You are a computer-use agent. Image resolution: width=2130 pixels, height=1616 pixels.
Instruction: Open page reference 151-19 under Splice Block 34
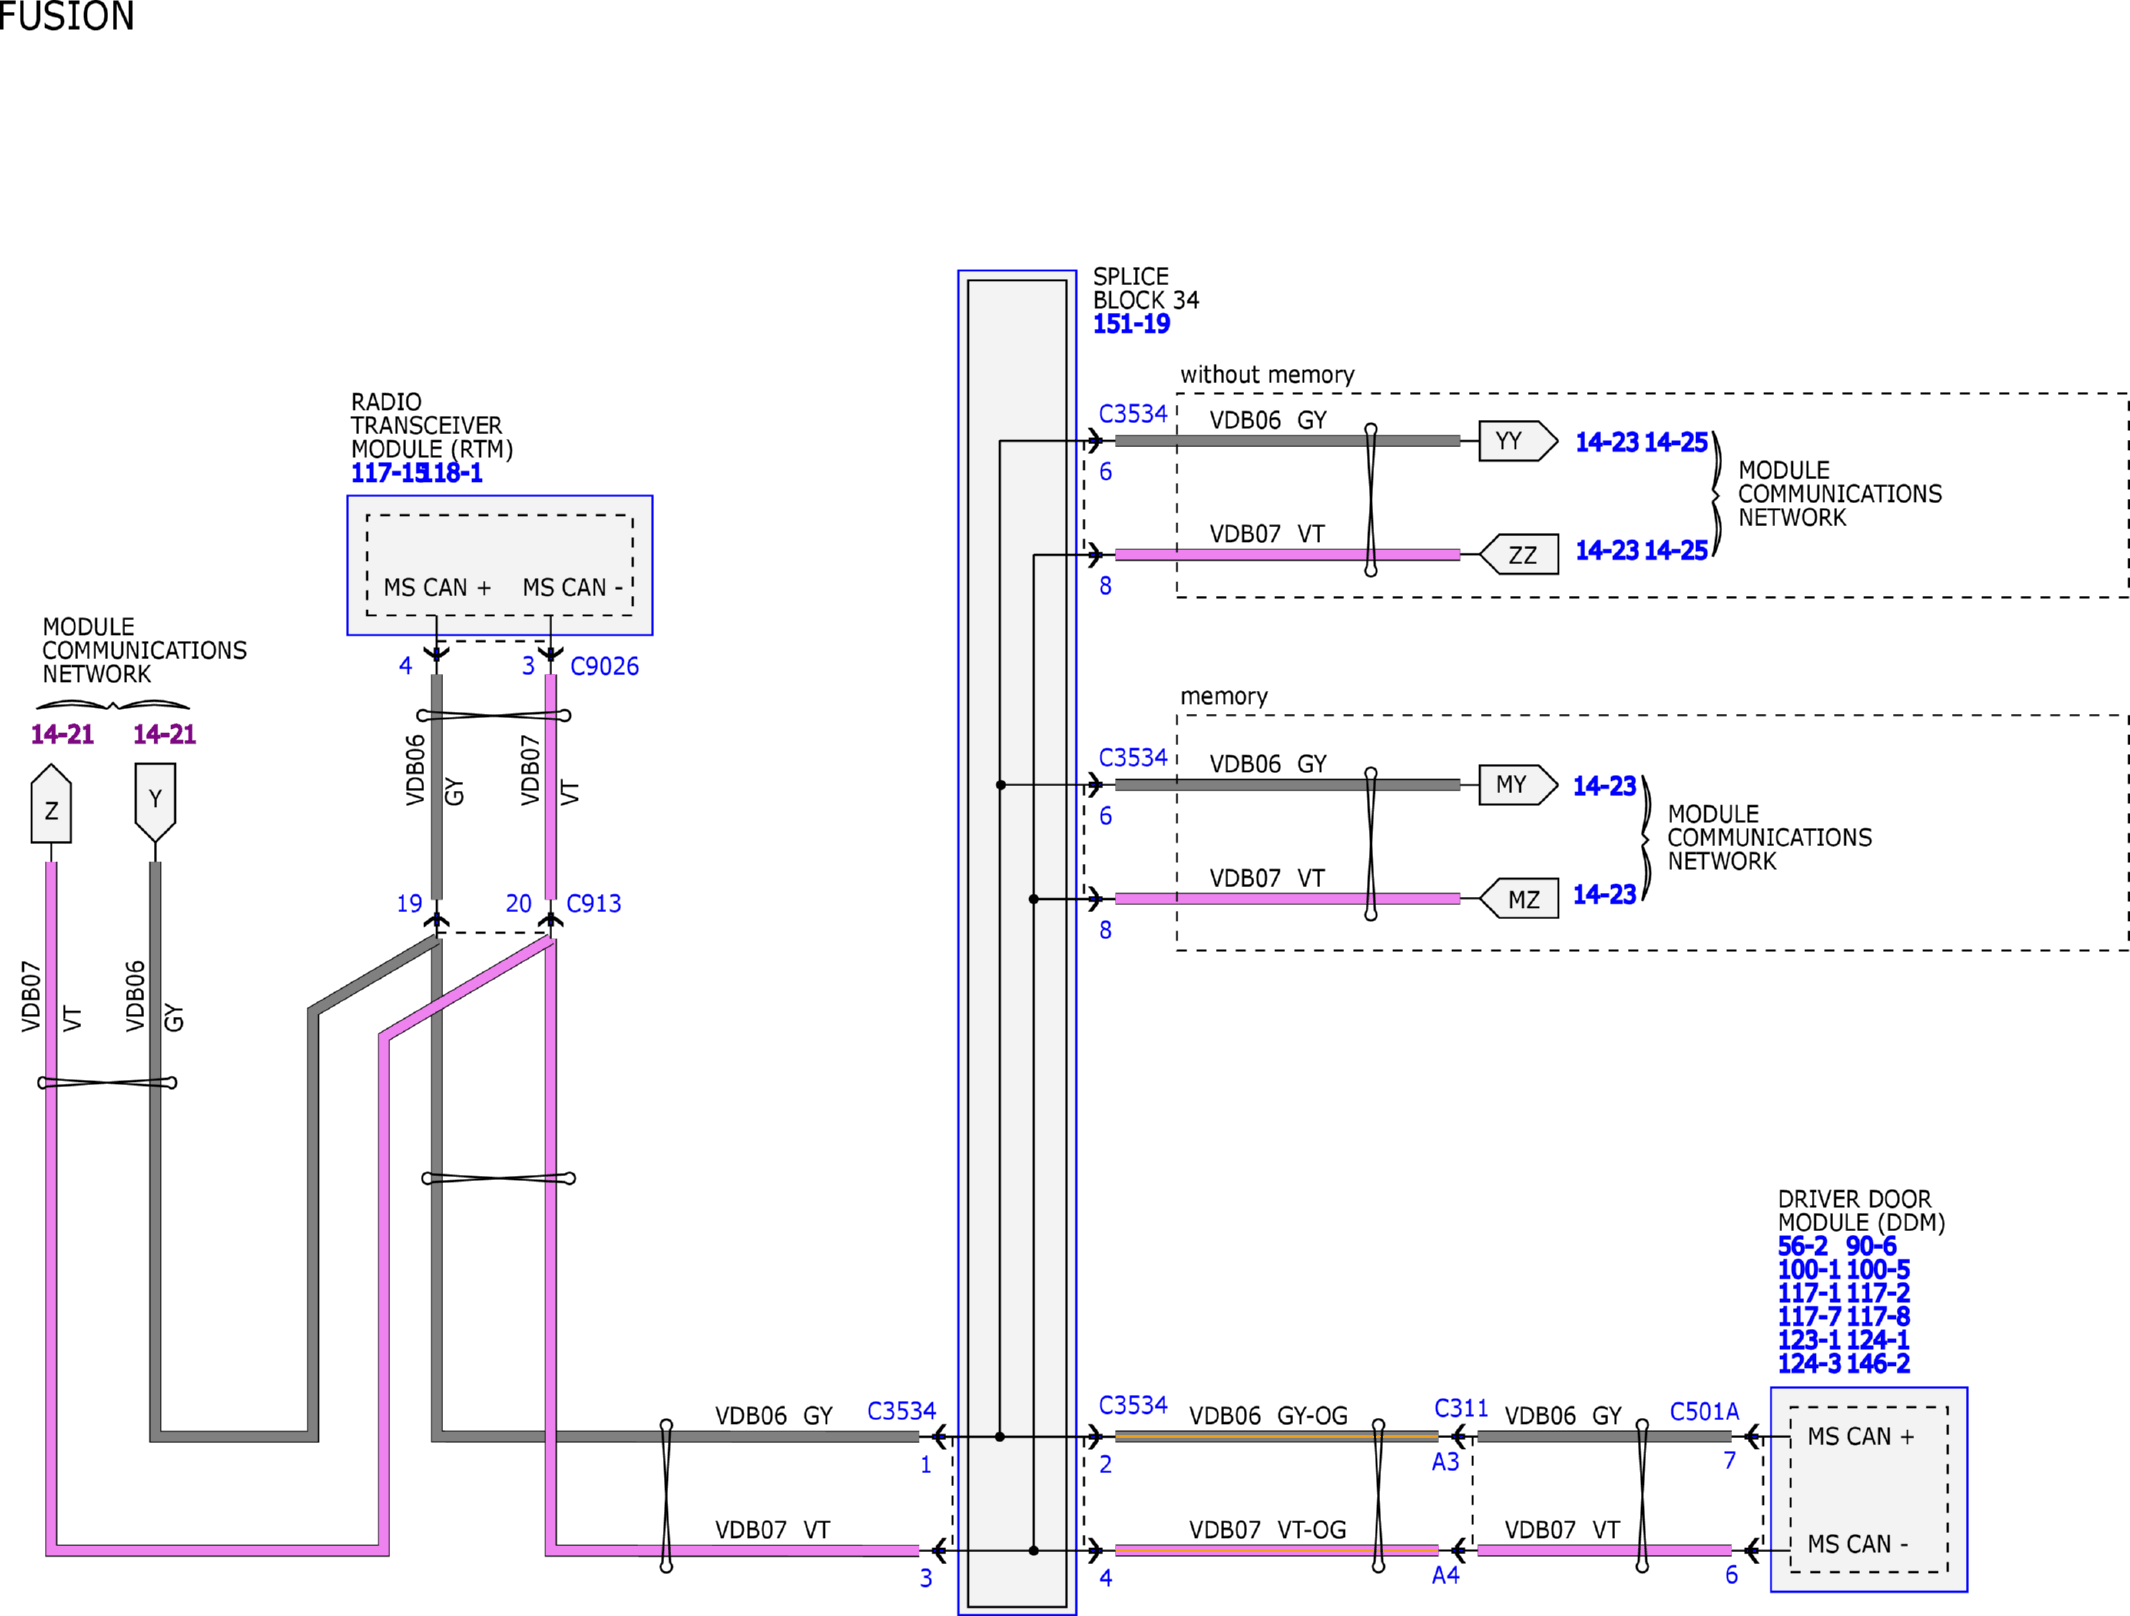[1131, 324]
